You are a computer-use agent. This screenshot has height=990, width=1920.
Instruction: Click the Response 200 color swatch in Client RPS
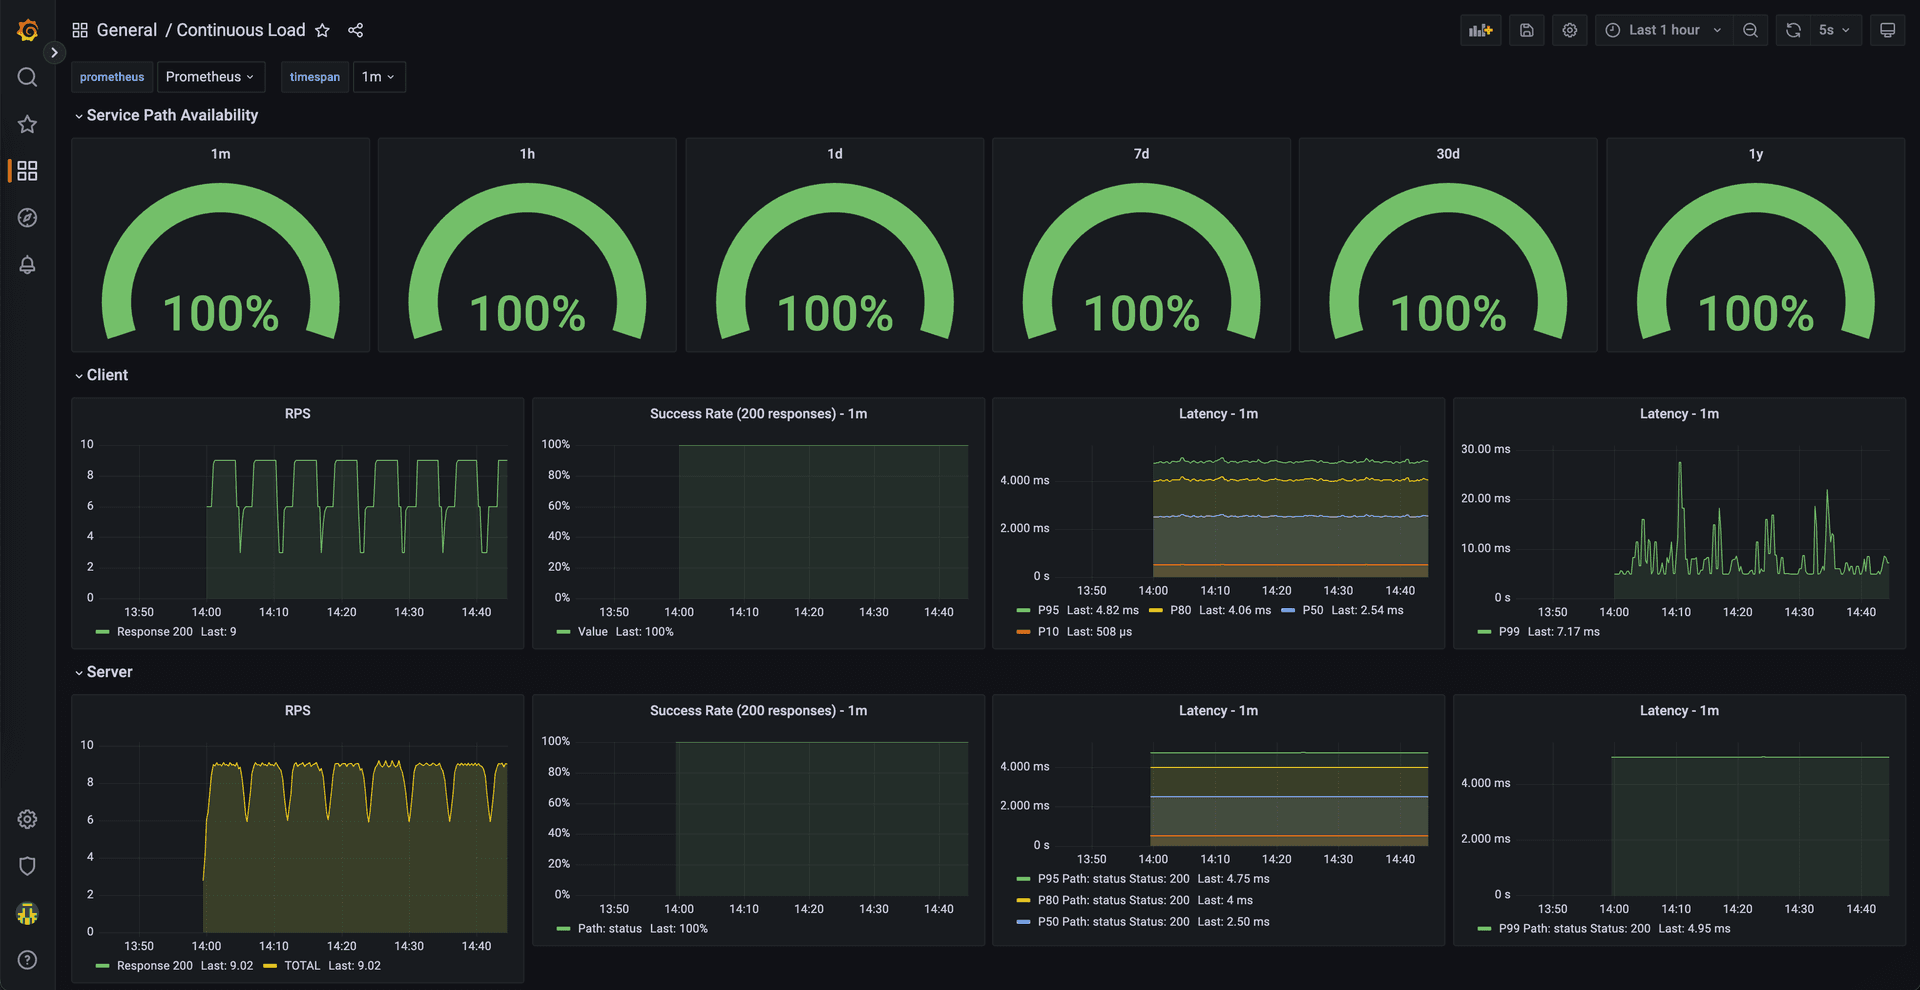coord(102,632)
